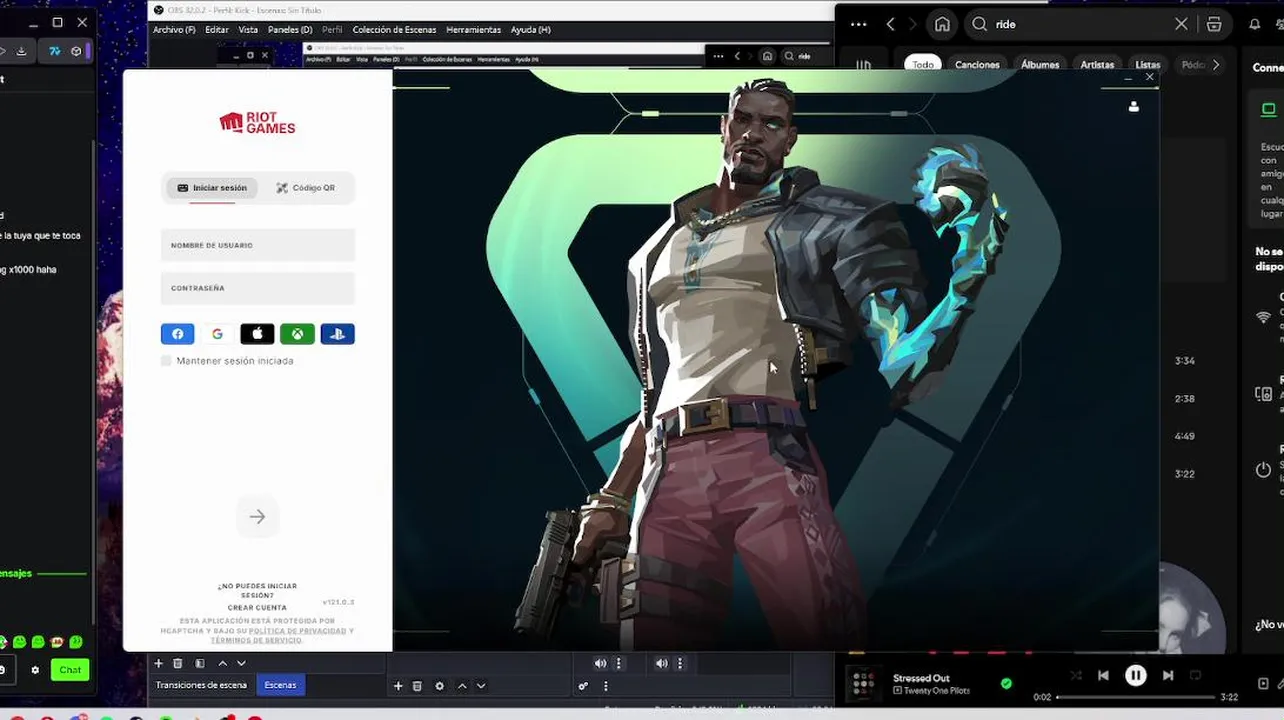This screenshot has height=720, width=1284.
Task: Open Herramientas menu in OBS
Action: click(473, 30)
